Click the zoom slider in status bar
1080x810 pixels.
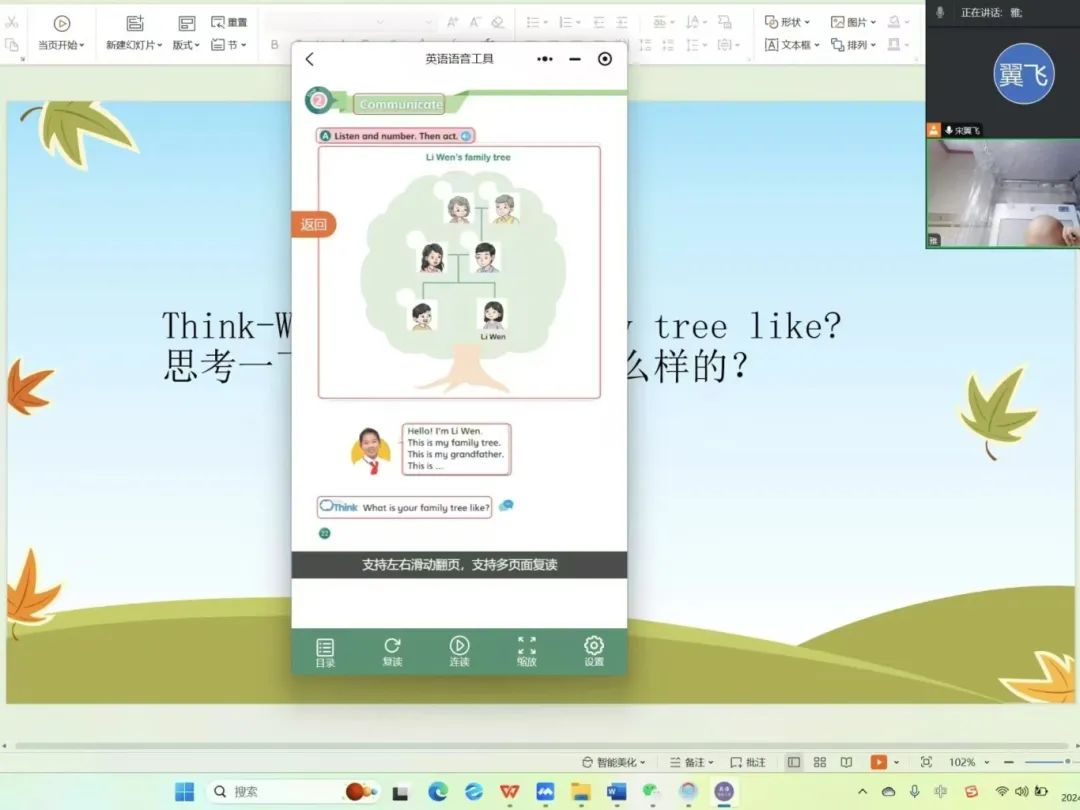(1047, 762)
